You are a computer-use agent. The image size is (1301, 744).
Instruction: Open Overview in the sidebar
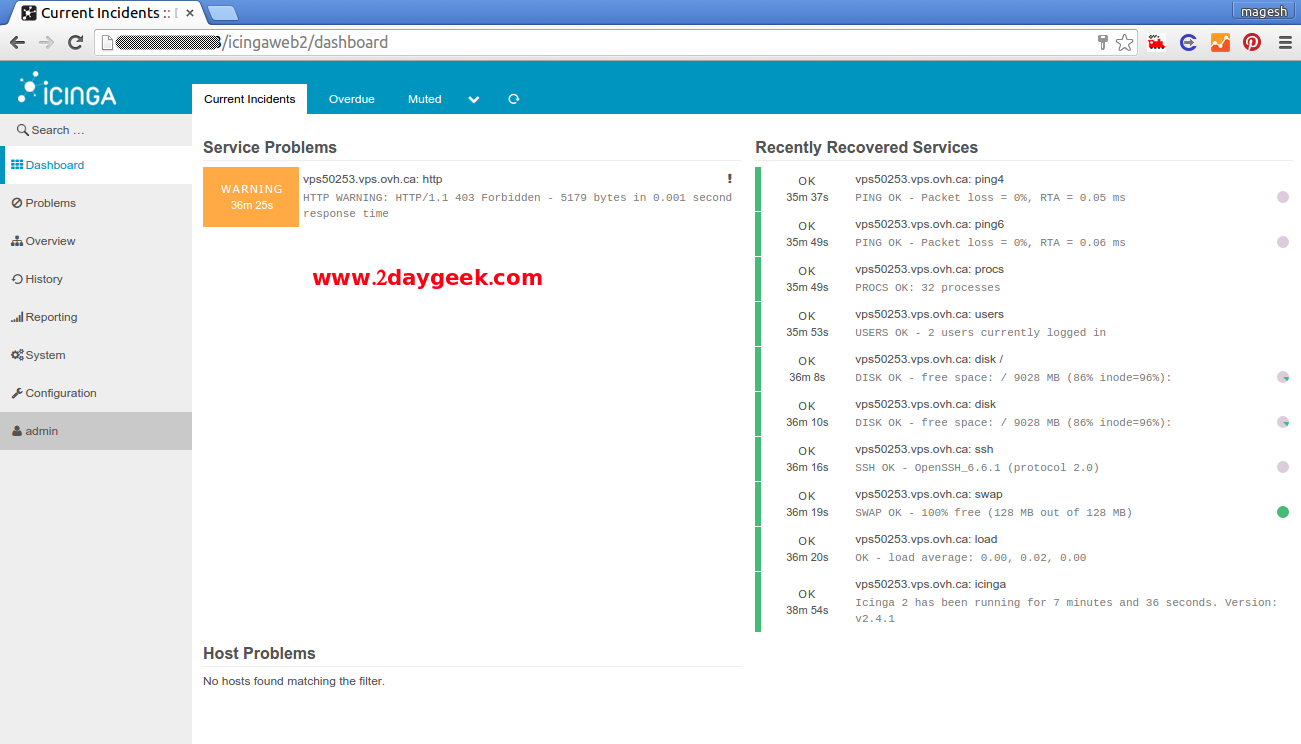click(x=96, y=241)
